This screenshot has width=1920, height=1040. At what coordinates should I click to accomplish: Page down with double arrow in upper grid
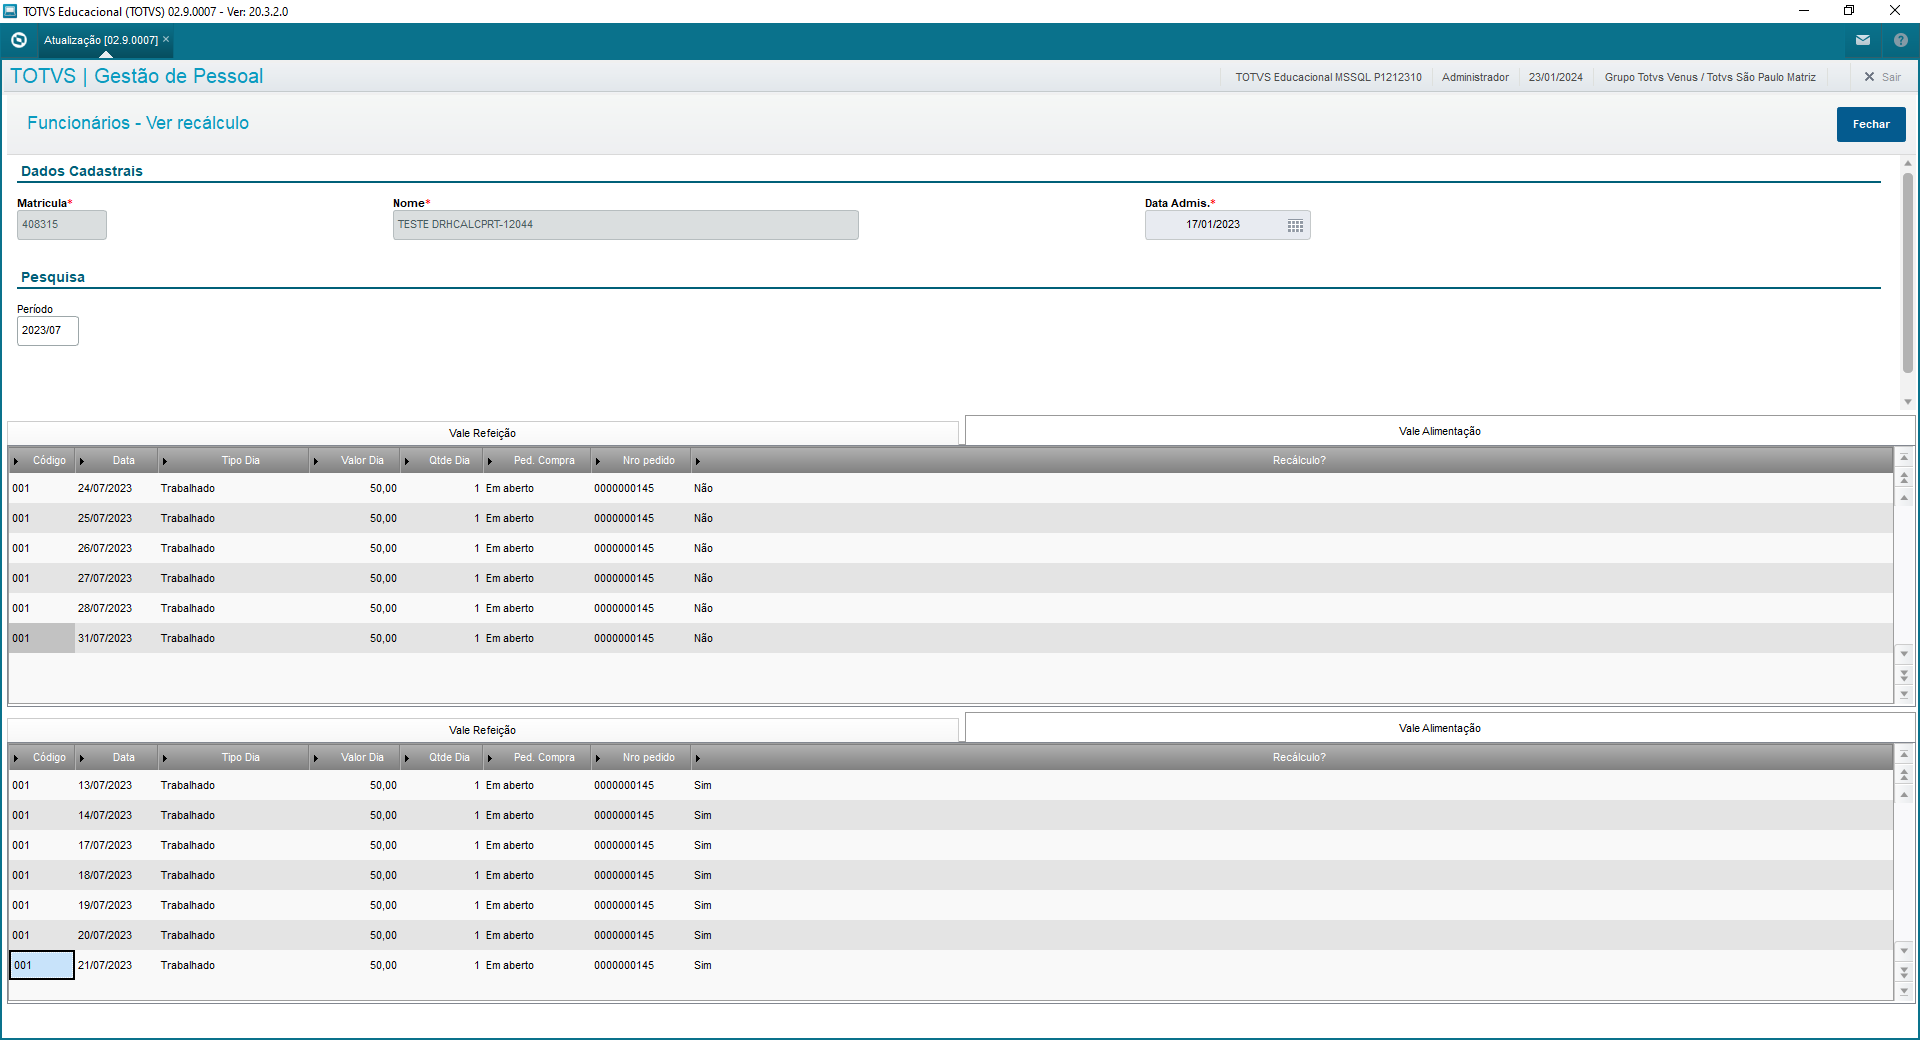(1904, 675)
